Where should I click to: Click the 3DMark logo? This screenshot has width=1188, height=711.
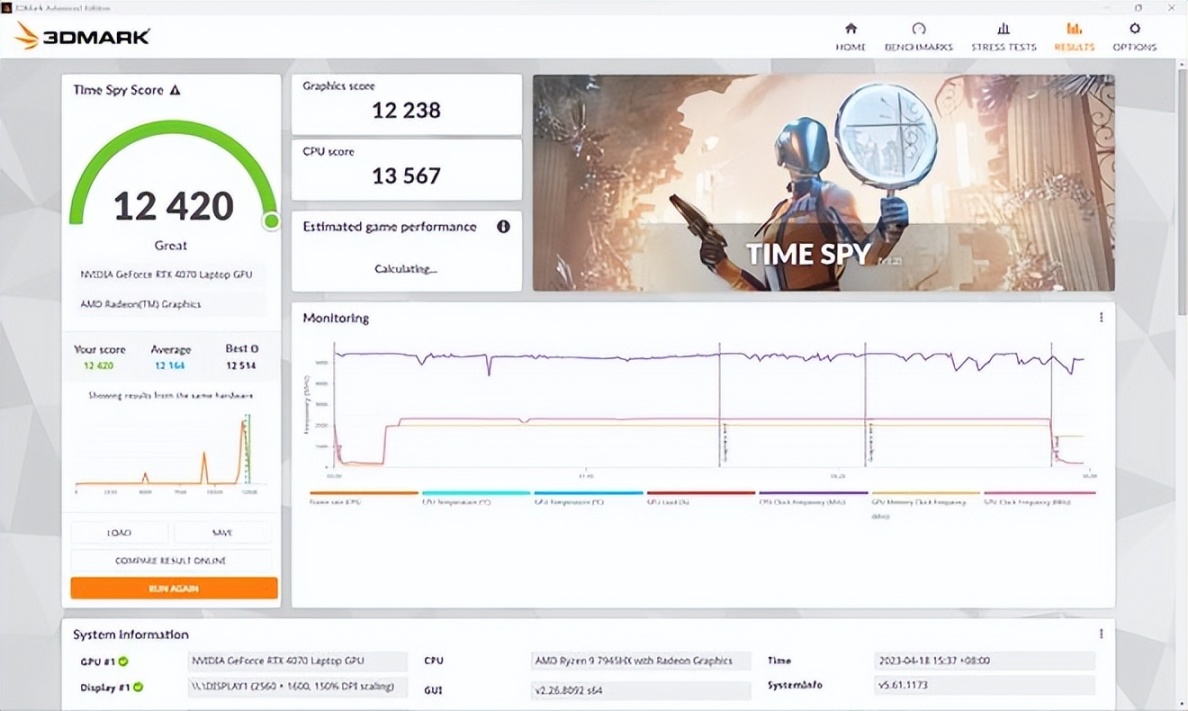point(82,36)
